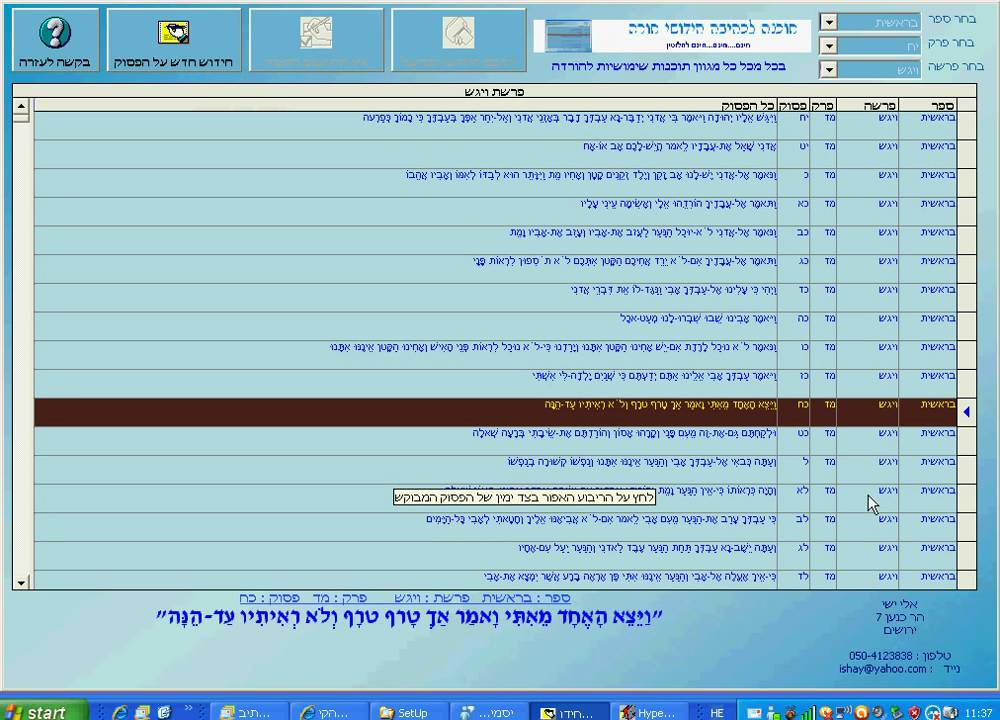Open link בכל מכל כל מגוון תוכנות

[668, 66]
